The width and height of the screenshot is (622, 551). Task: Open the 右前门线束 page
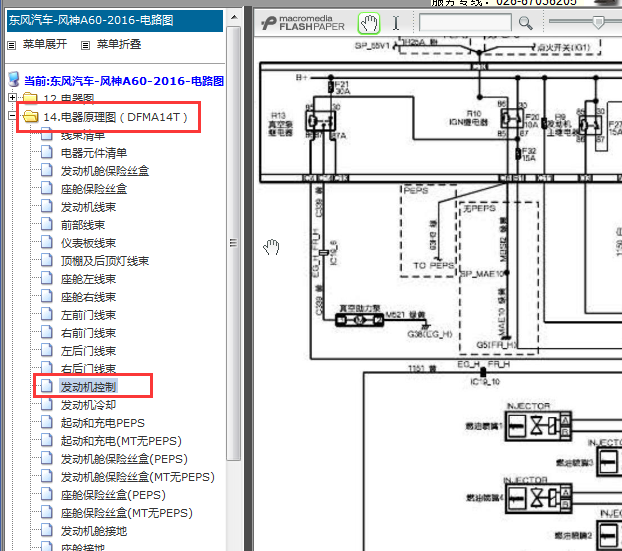click(88, 333)
